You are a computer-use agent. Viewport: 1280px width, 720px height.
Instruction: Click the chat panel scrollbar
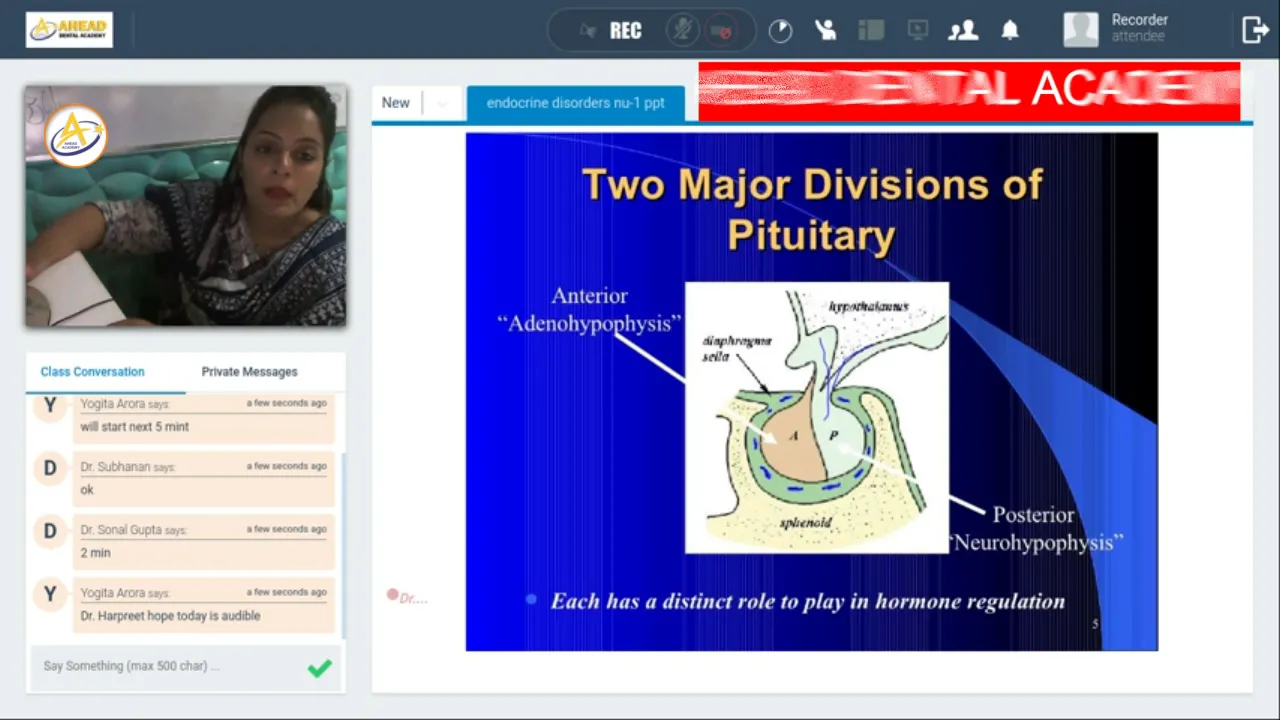tap(343, 545)
